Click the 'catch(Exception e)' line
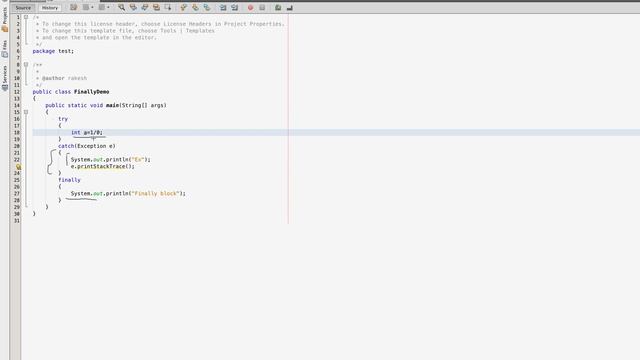This screenshot has width=640, height=360. click(x=87, y=146)
